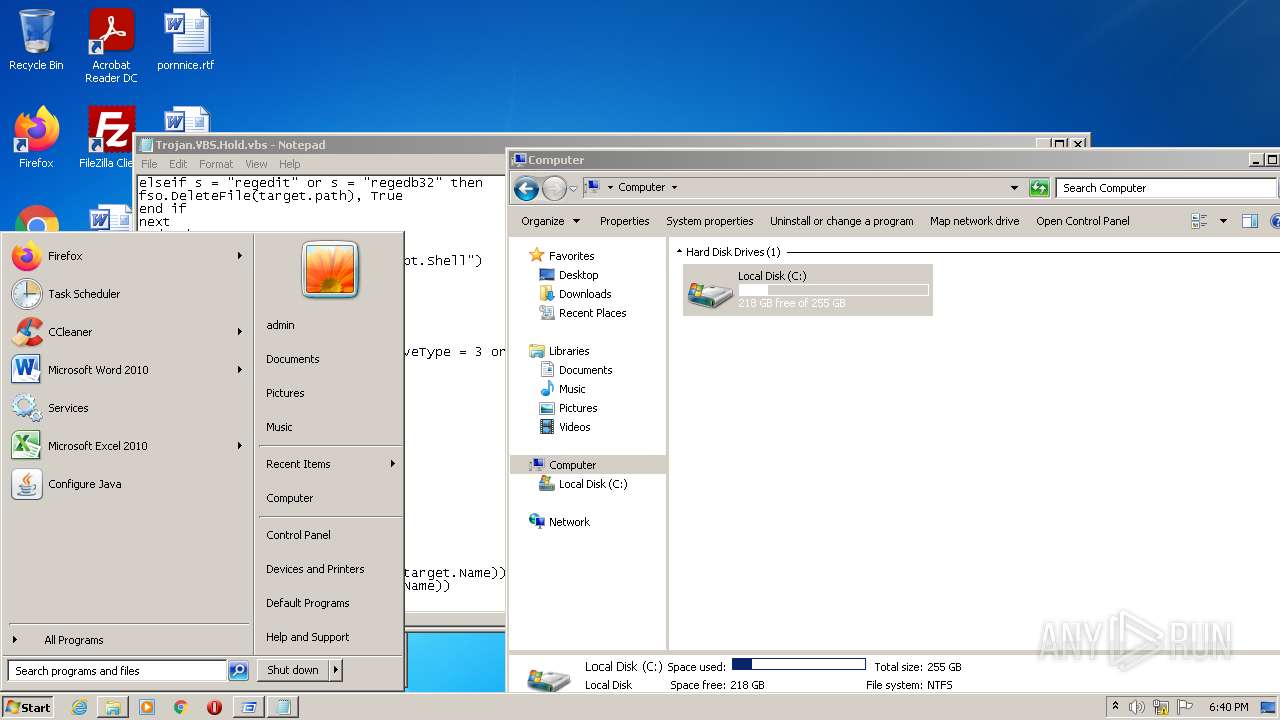Open Notepad Help menu
The height and width of the screenshot is (720, 1280).
coord(290,164)
